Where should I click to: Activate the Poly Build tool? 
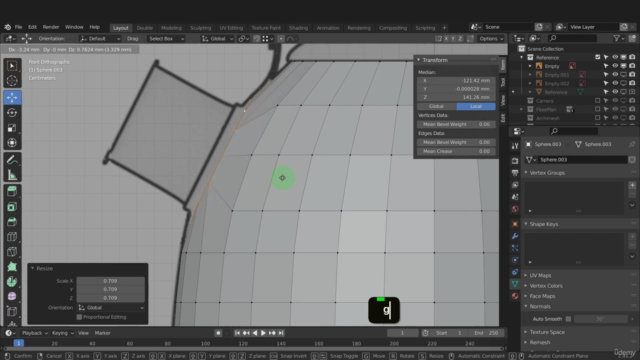click(12, 267)
